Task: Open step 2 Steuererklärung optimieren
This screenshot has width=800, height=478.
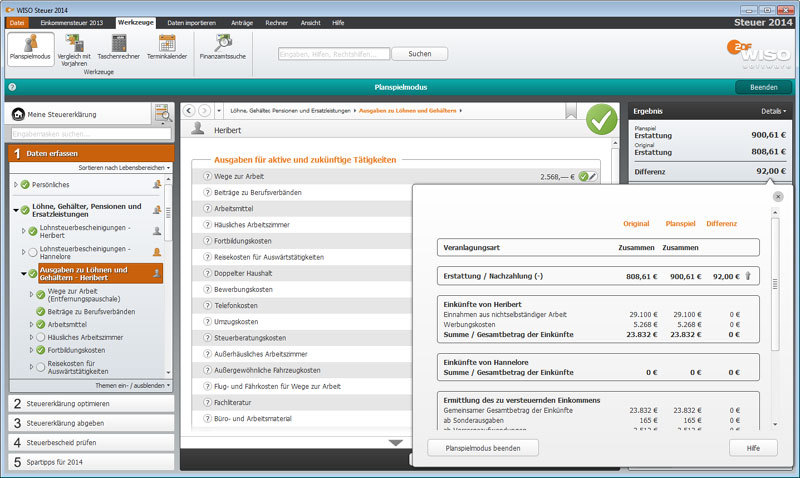Action: coord(91,404)
